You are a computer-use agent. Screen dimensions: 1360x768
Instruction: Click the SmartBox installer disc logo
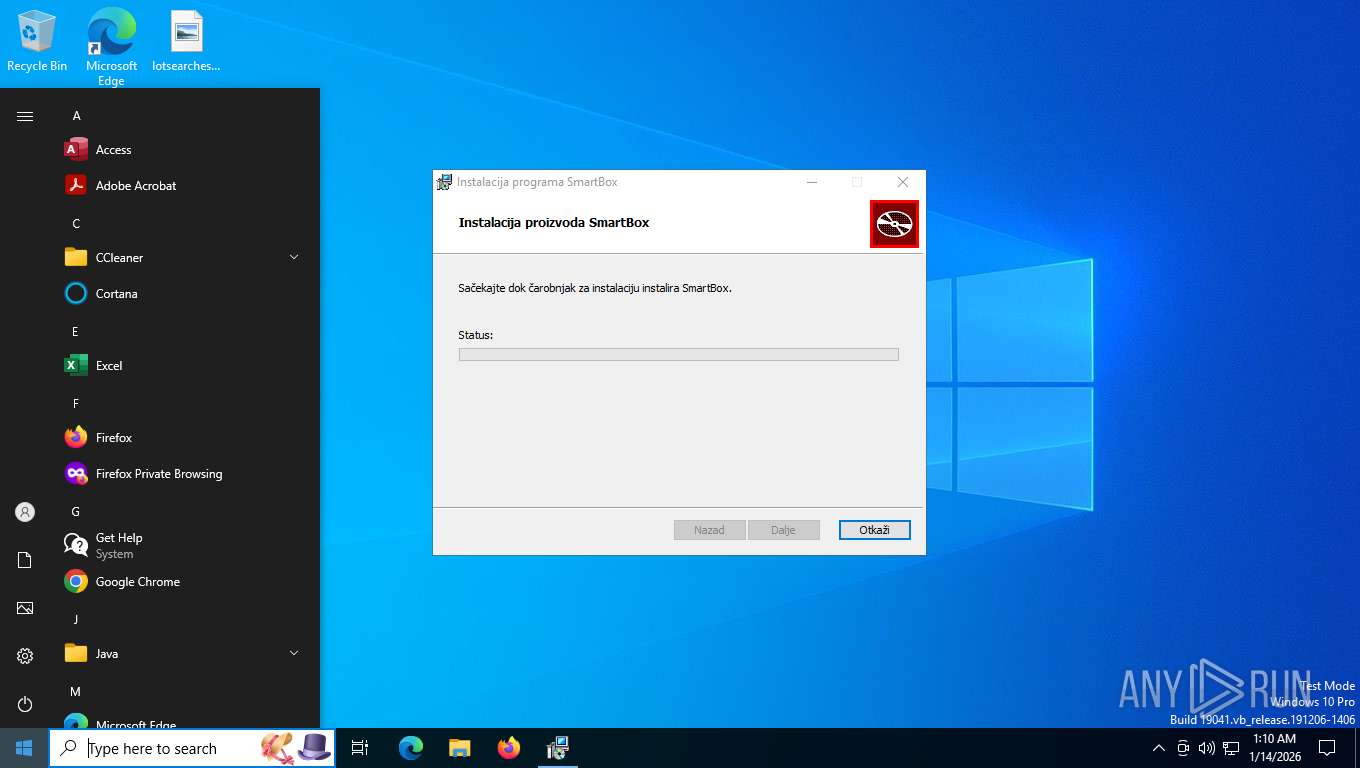point(894,224)
